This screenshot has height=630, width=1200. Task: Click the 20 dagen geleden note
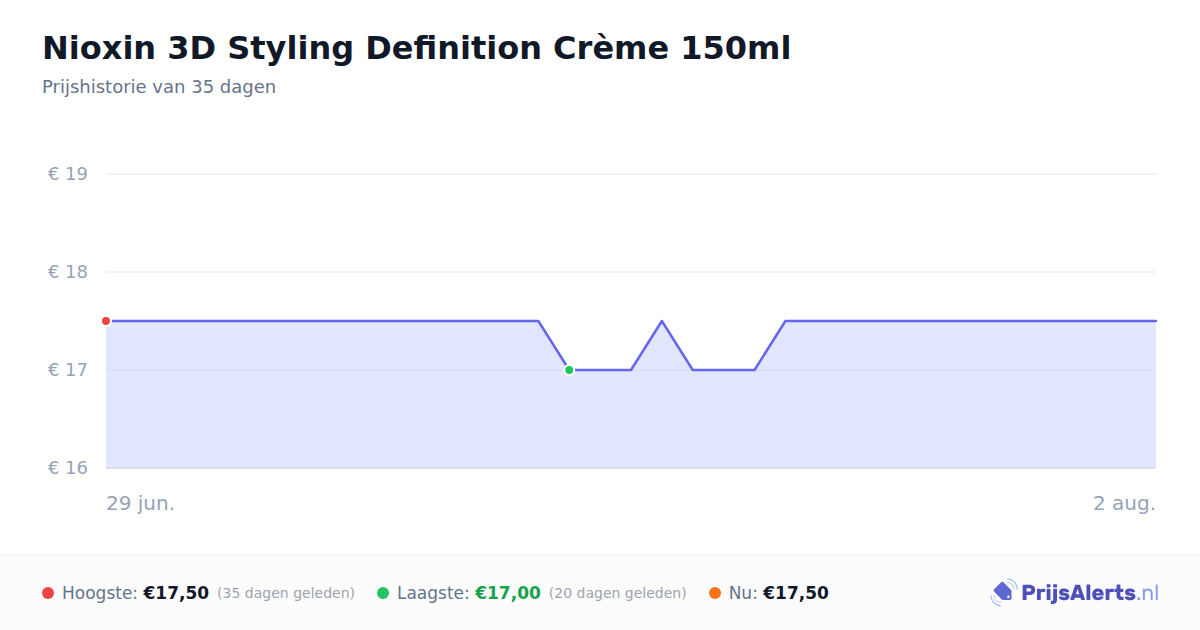click(618, 593)
